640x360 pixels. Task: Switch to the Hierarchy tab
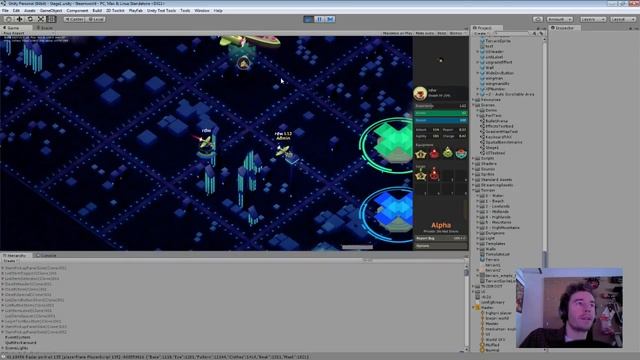tap(16, 256)
